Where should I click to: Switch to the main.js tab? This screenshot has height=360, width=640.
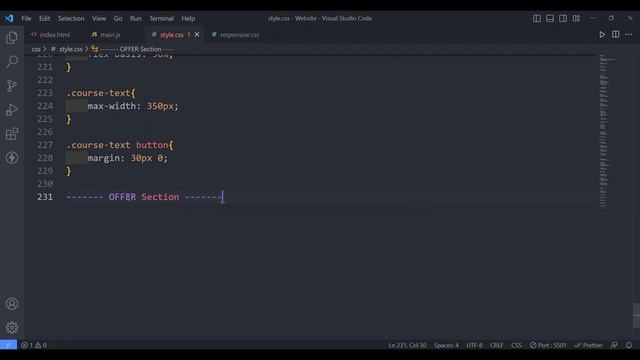coord(110,35)
